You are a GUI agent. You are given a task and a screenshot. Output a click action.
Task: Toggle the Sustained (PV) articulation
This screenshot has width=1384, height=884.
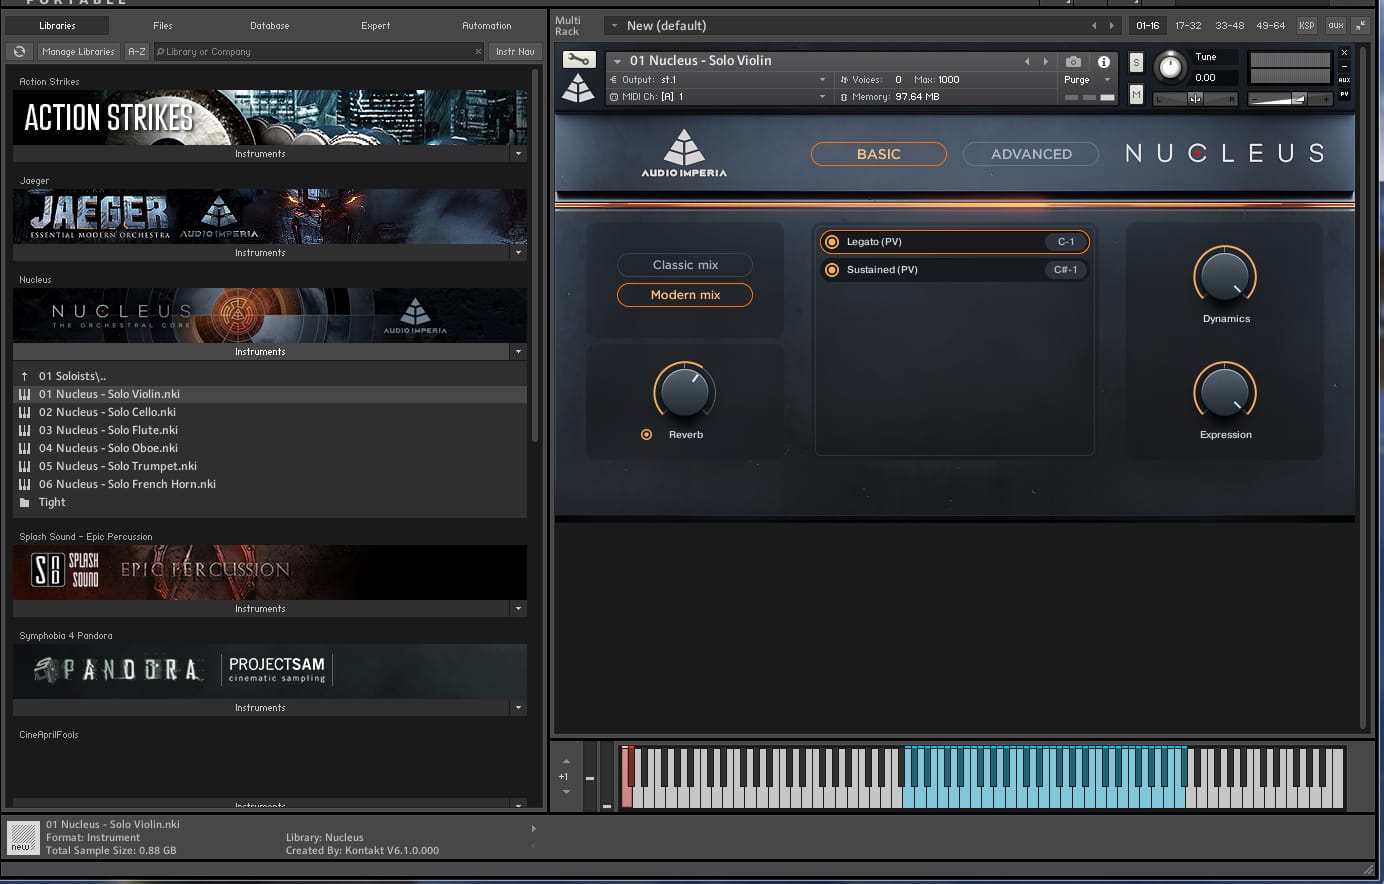[832, 269]
